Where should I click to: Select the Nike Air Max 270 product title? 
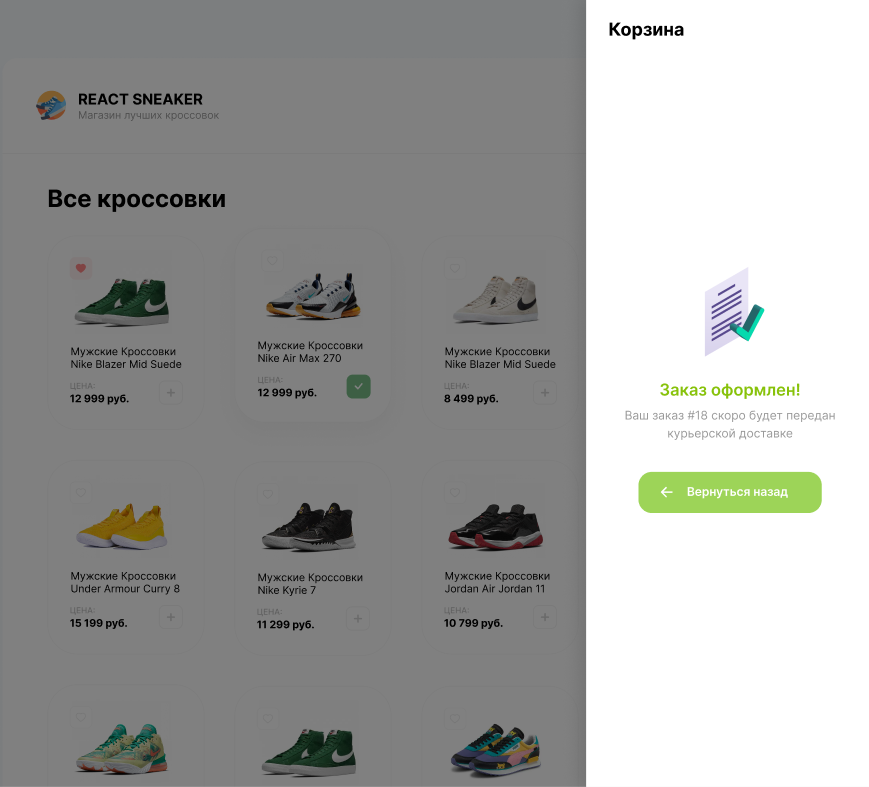(x=310, y=352)
